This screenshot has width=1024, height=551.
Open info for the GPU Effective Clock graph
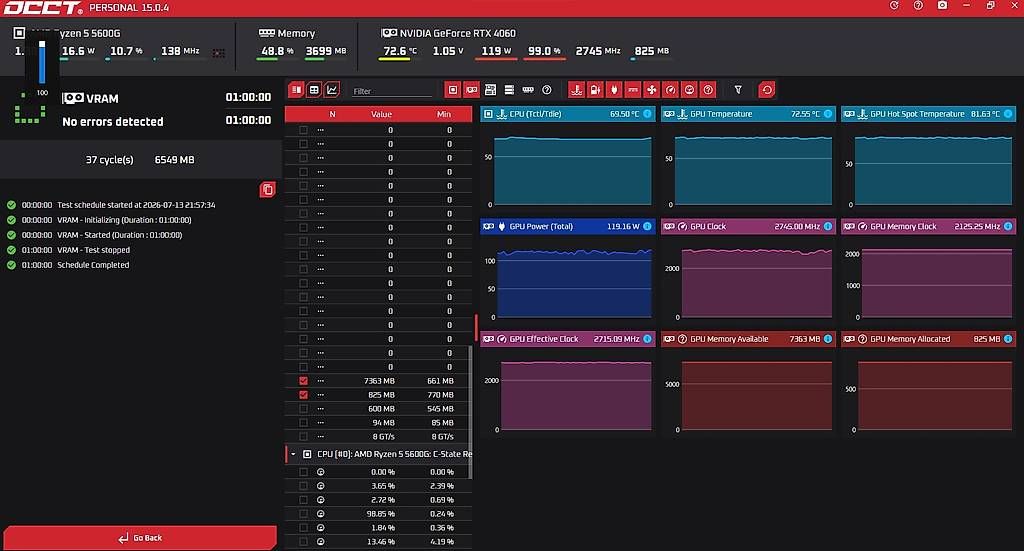pyautogui.click(x=647, y=339)
